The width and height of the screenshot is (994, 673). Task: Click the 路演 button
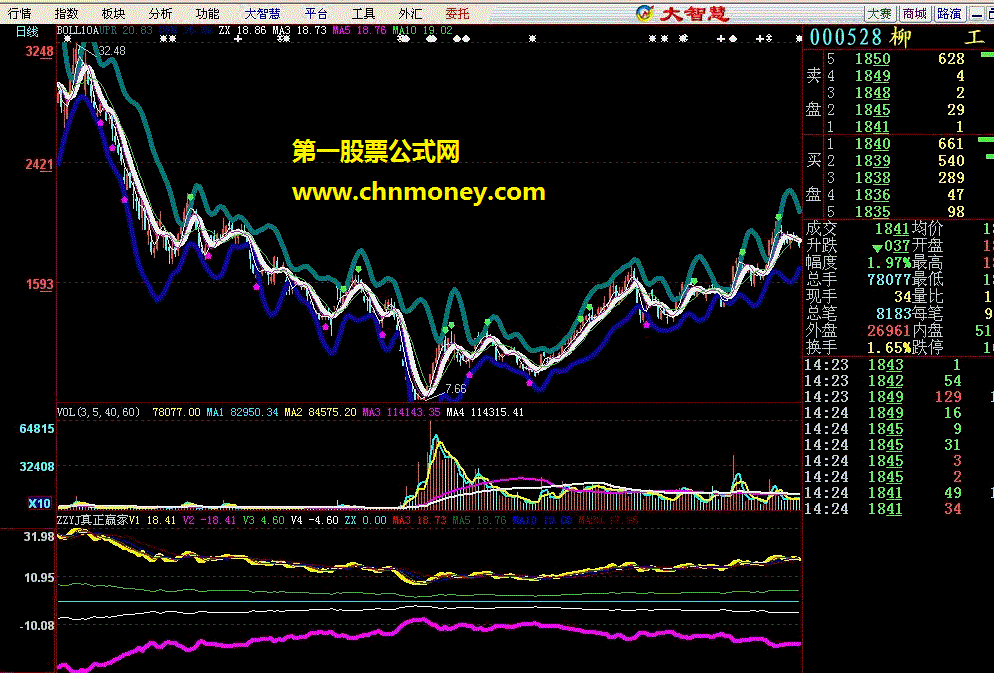coord(949,13)
